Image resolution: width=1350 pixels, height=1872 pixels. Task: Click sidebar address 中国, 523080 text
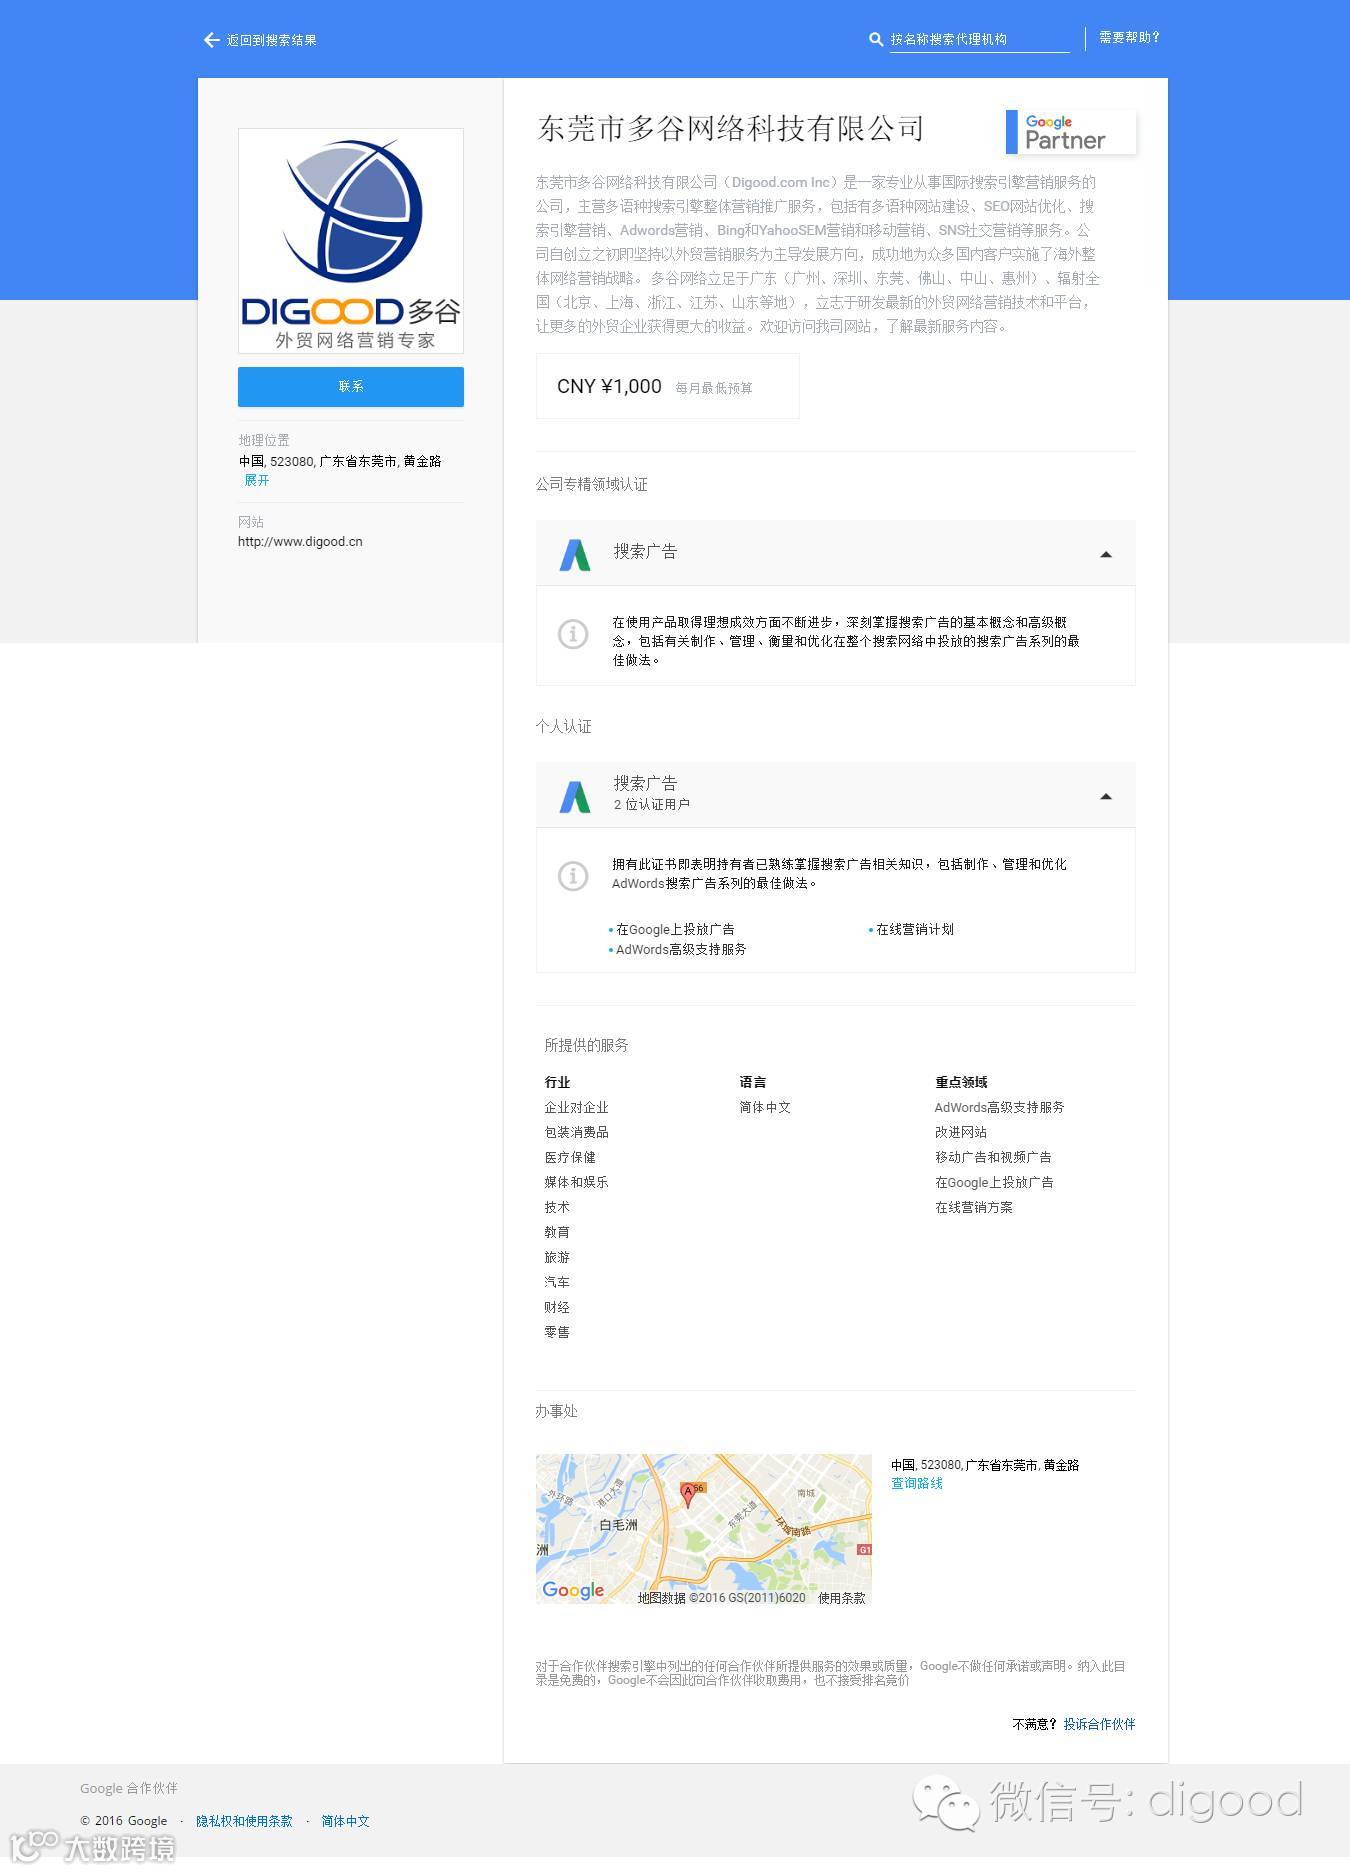coord(340,462)
